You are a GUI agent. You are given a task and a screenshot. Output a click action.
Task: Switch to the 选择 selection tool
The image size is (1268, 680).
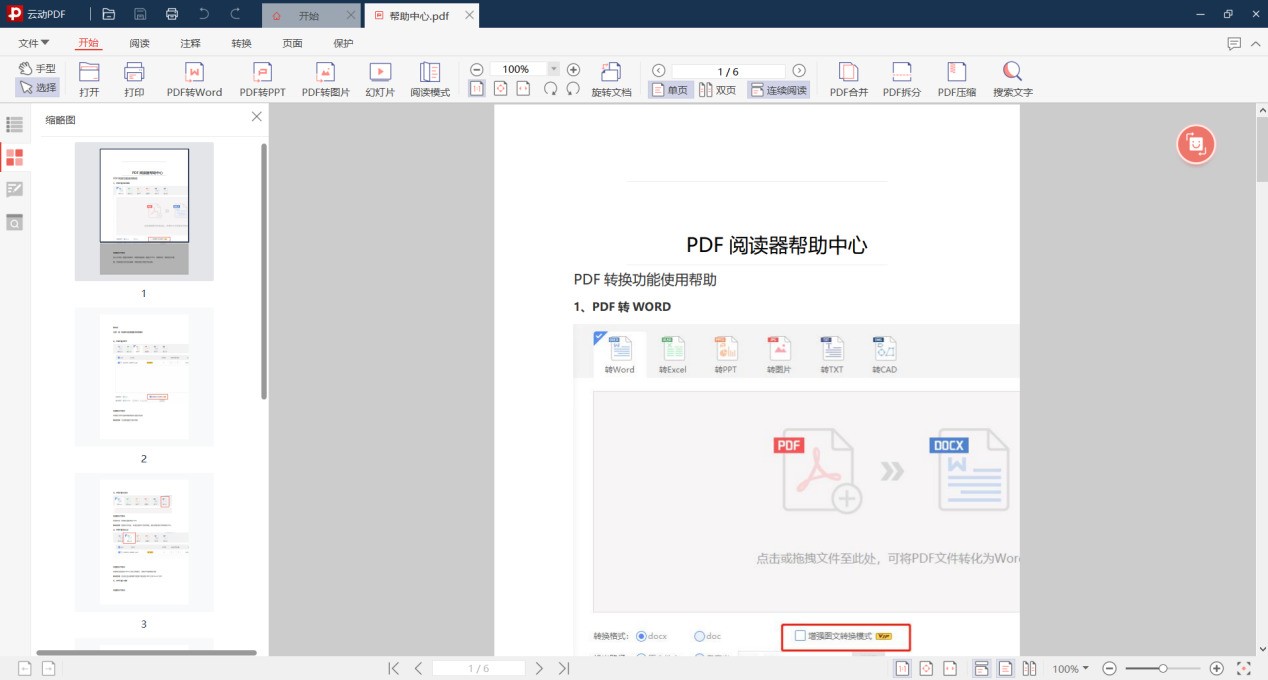click(x=37, y=87)
